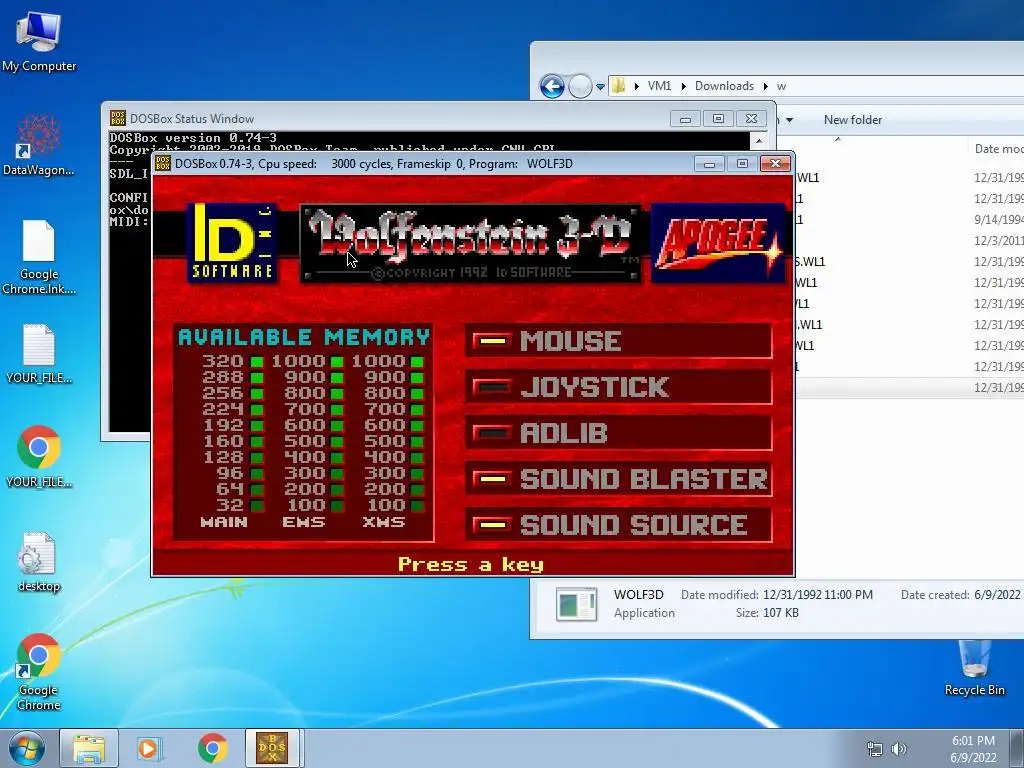Screen dimensions: 1024x768
Task: Click the folder icon in Explorer address bar
Action: point(618,86)
